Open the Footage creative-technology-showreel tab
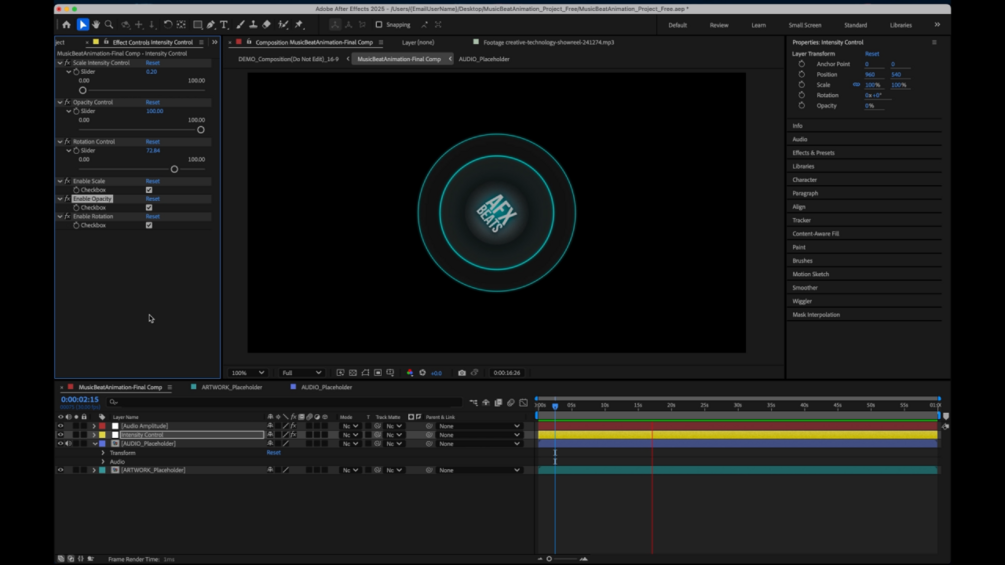This screenshot has width=1005, height=565. [x=548, y=42]
